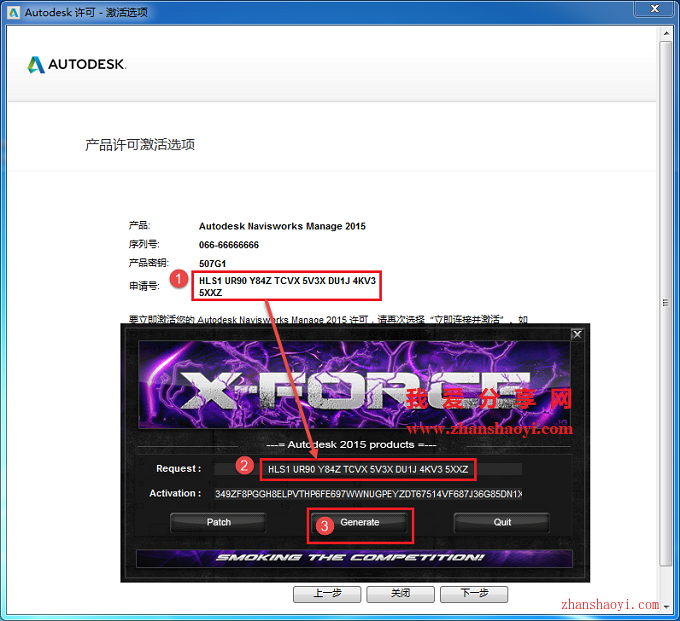Click the serial number 066-66666666
The image size is (680, 621).
(x=229, y=245)
